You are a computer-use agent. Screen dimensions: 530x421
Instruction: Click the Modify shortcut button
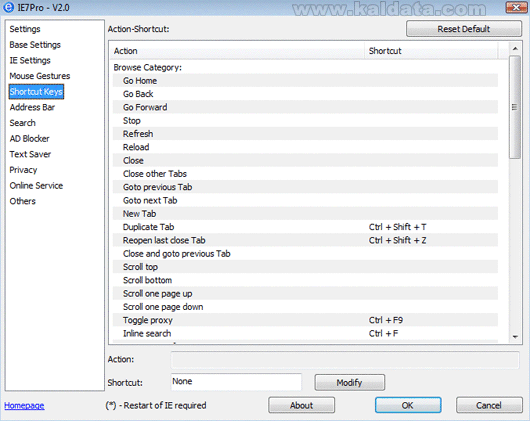tap(350, 382)
